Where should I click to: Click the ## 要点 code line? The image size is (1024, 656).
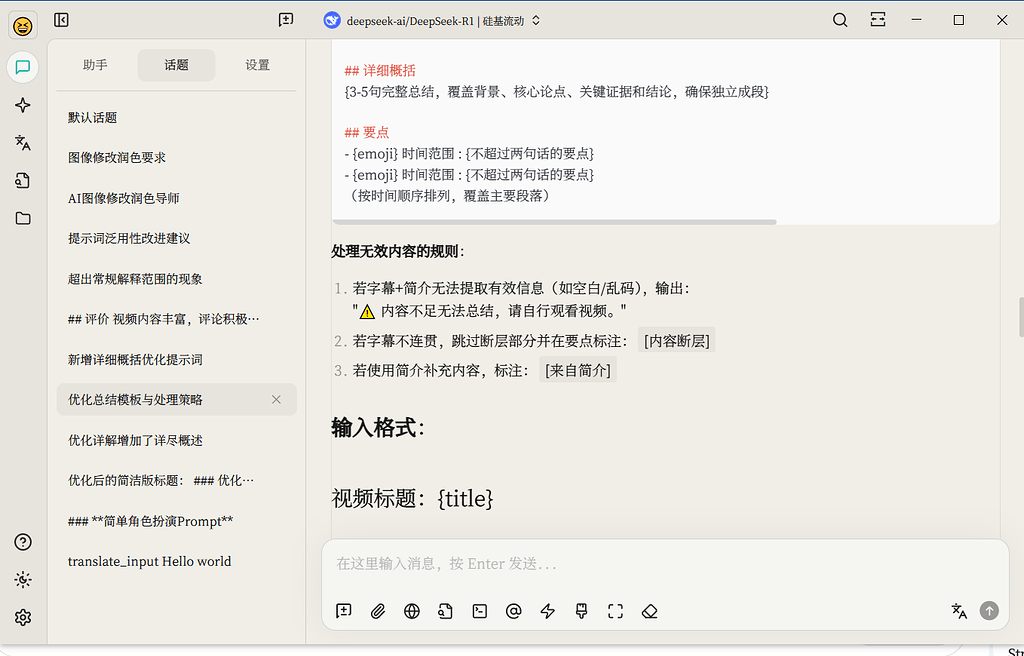click(366, 133)
